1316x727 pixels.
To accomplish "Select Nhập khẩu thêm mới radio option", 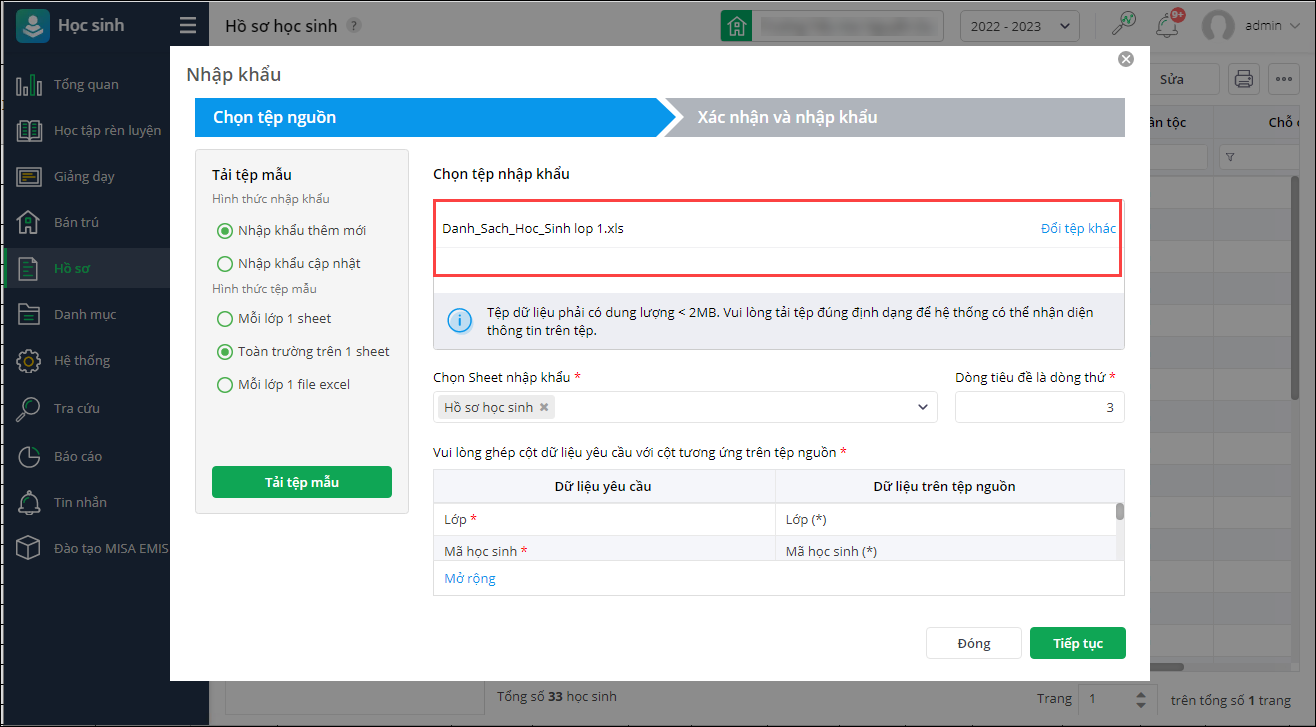I will pos(225,231).
